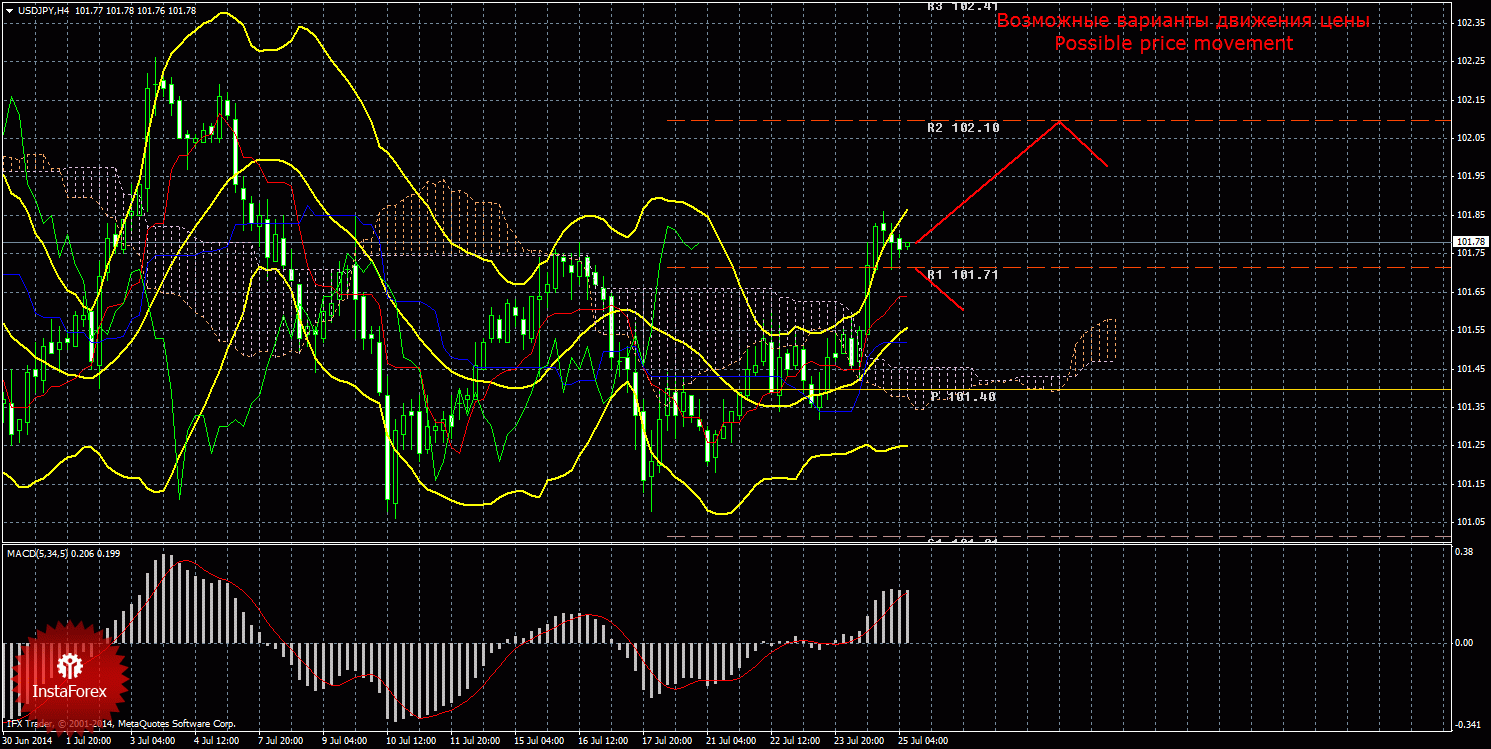Click the 'Possible price movement' red text

pos(1173,44)
